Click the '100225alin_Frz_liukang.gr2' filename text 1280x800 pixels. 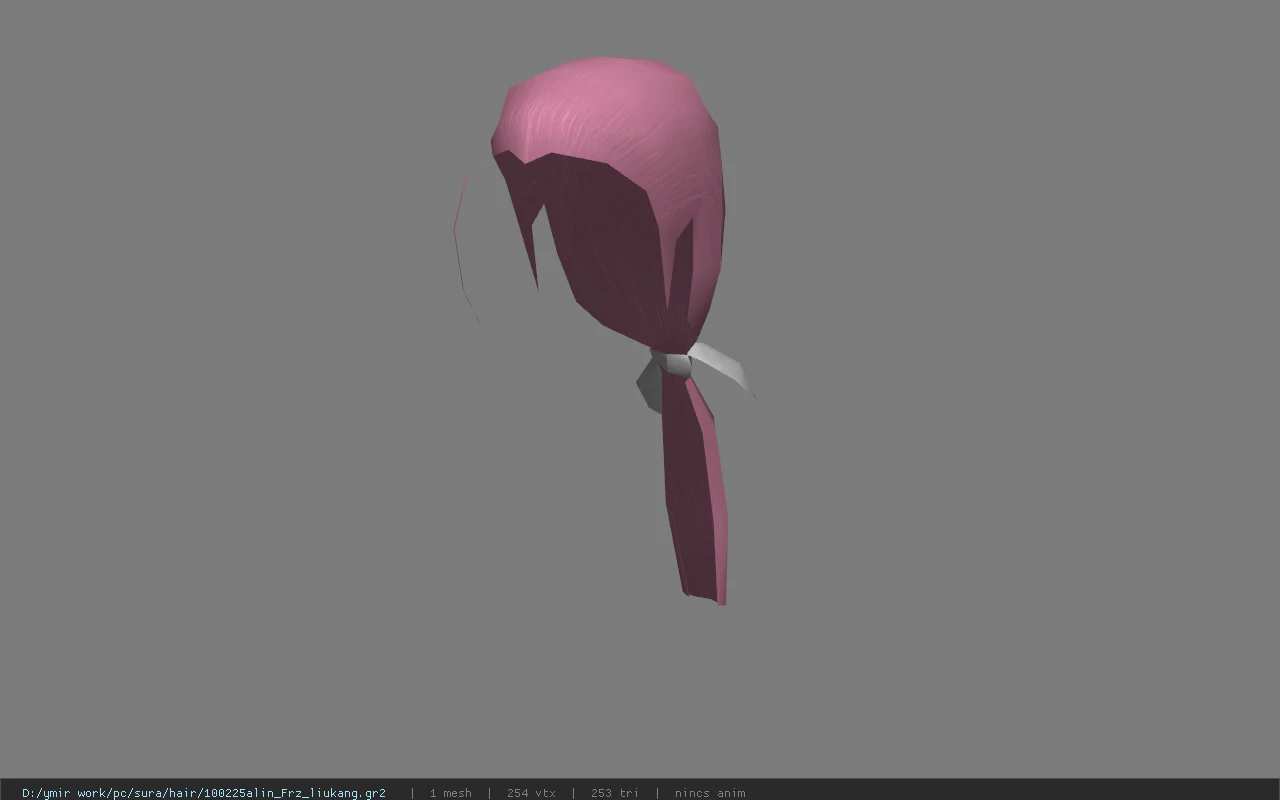[295, 793]
